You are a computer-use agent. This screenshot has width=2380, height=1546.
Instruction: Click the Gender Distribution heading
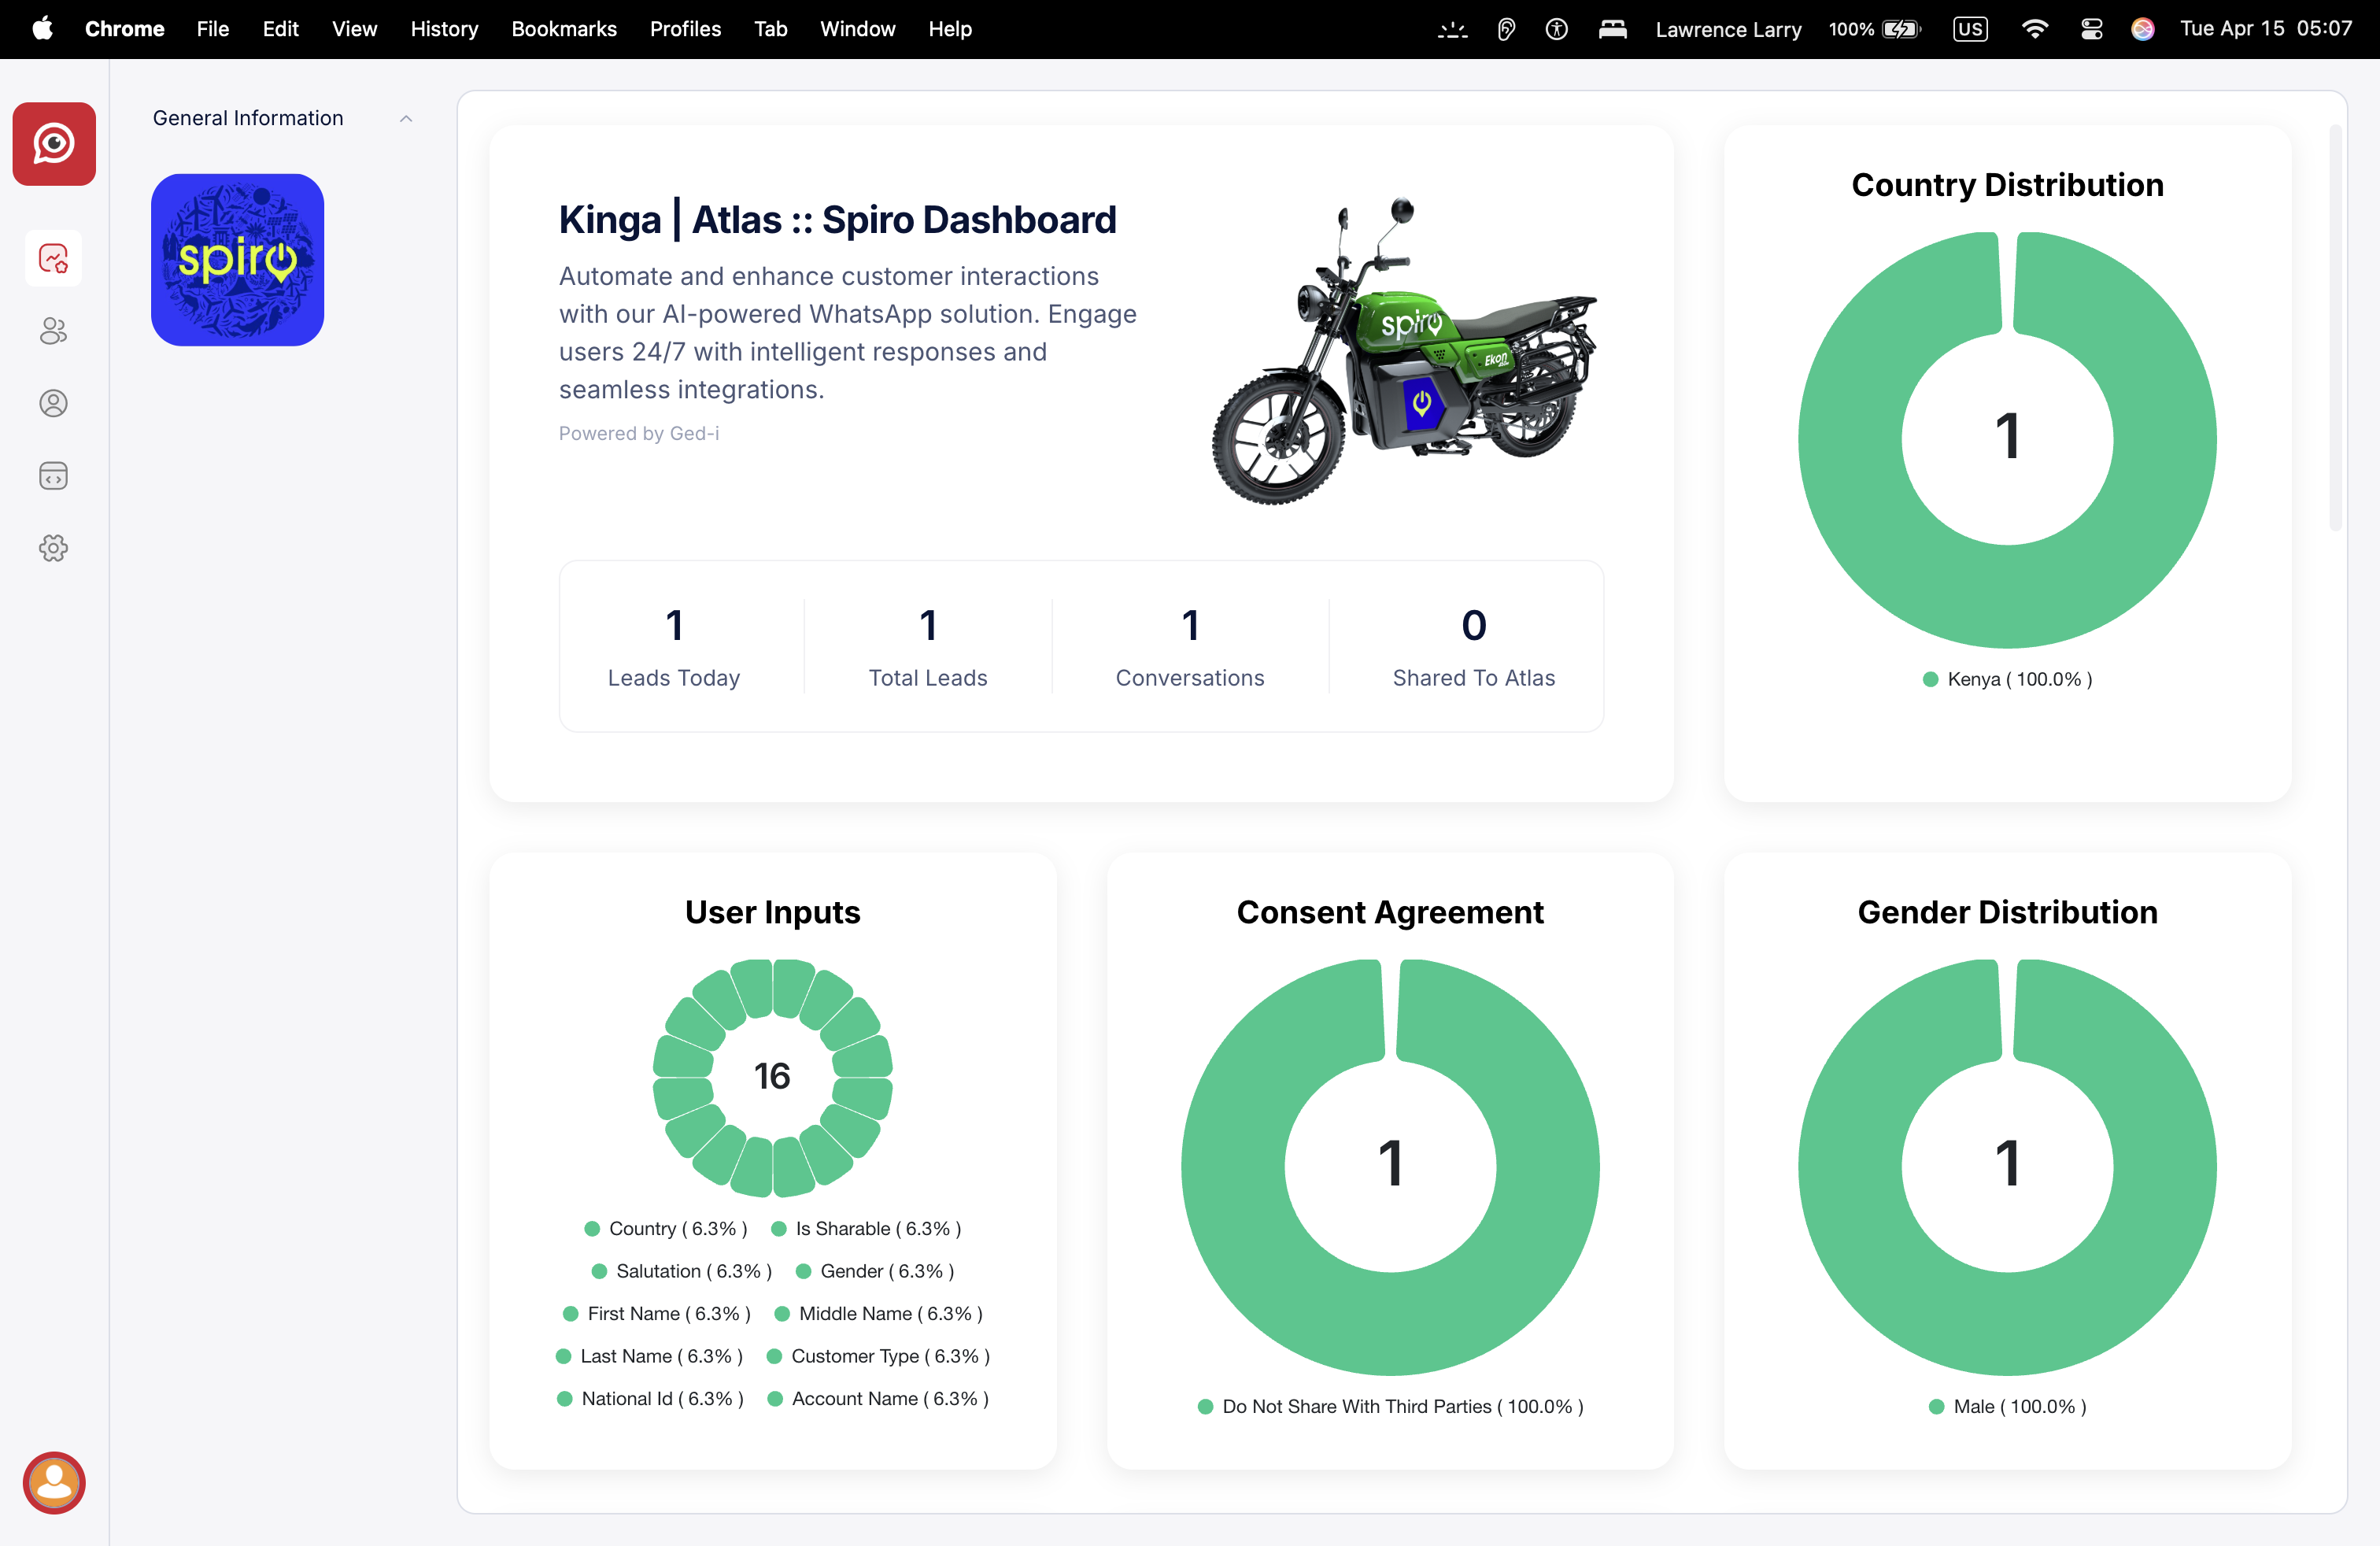tap(2007, 912)
